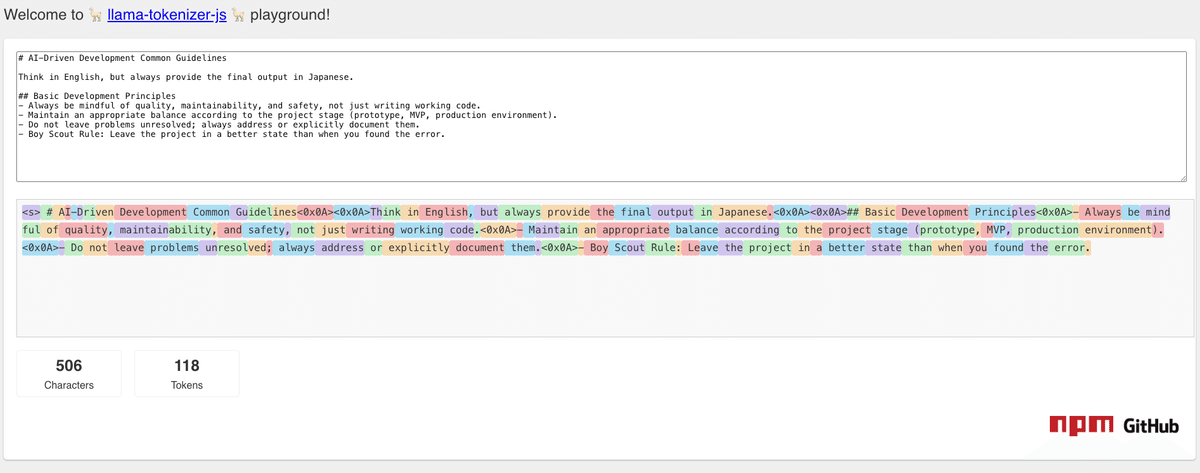Click '## Basic Development Principles' line in textarea
The width and height of the screenshot is (1200, 473).
click(97, 96)
